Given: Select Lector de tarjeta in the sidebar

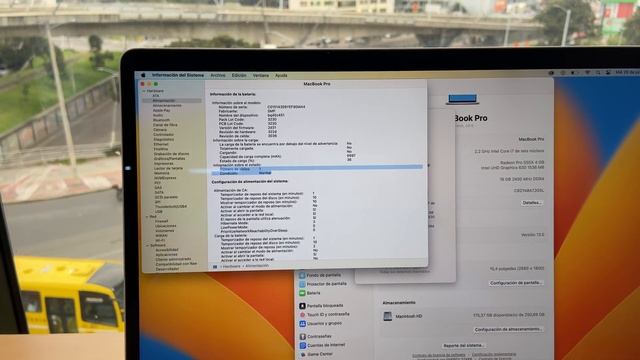Looking at the screenshot, I should click(x=168, y=168).
